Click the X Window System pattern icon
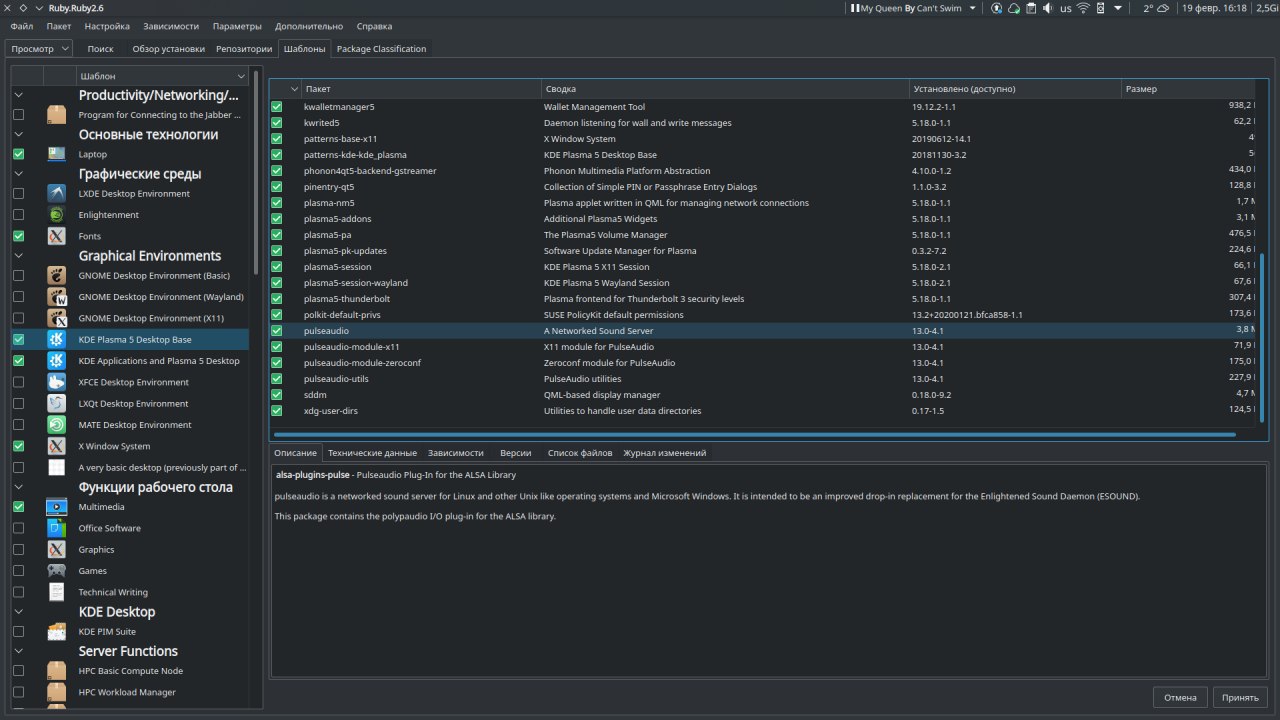The image size is (1280, 720). pyautogui.click(x=57, y=447)
